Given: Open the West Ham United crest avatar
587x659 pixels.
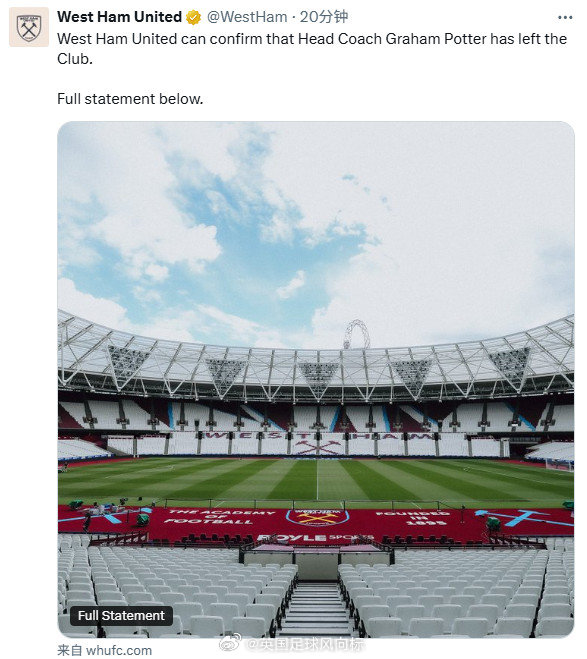Looking at the screenshot, I should coord(29,27).
